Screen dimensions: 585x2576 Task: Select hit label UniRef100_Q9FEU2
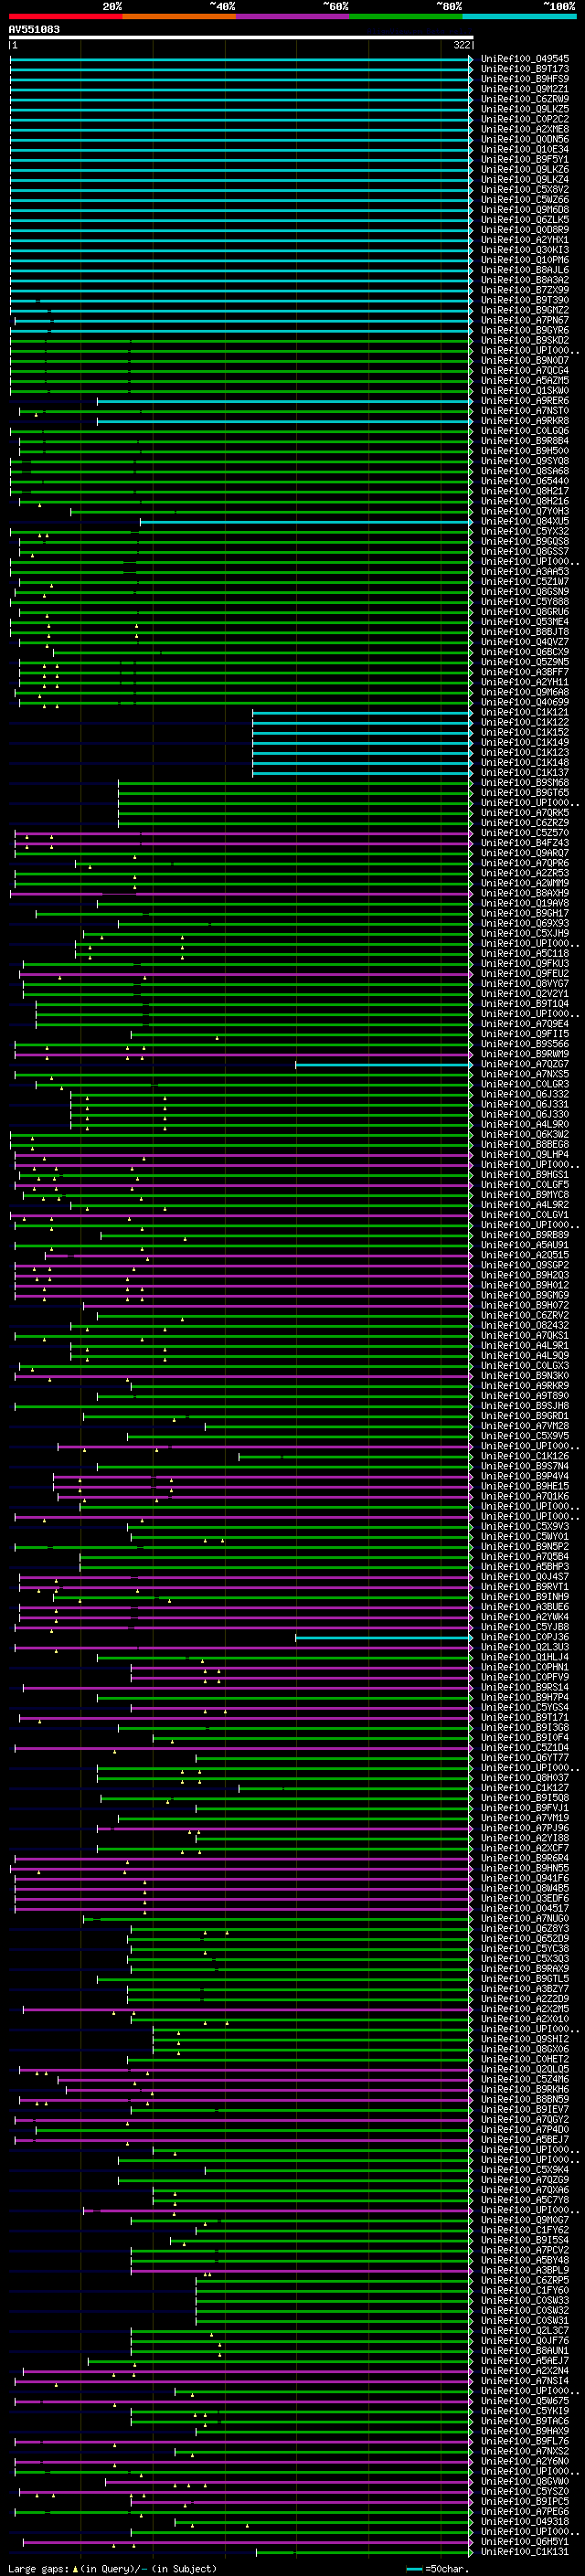pyautogui.click(x=525, y=973)
